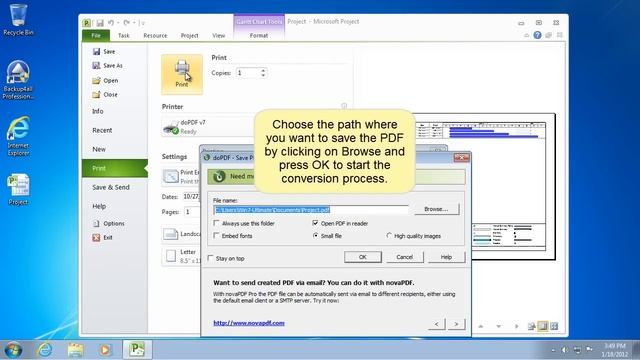Select Internet Explorer desktop shortcut
The image size is (640, 360).
pyautogui.click(x=18, y=136)
